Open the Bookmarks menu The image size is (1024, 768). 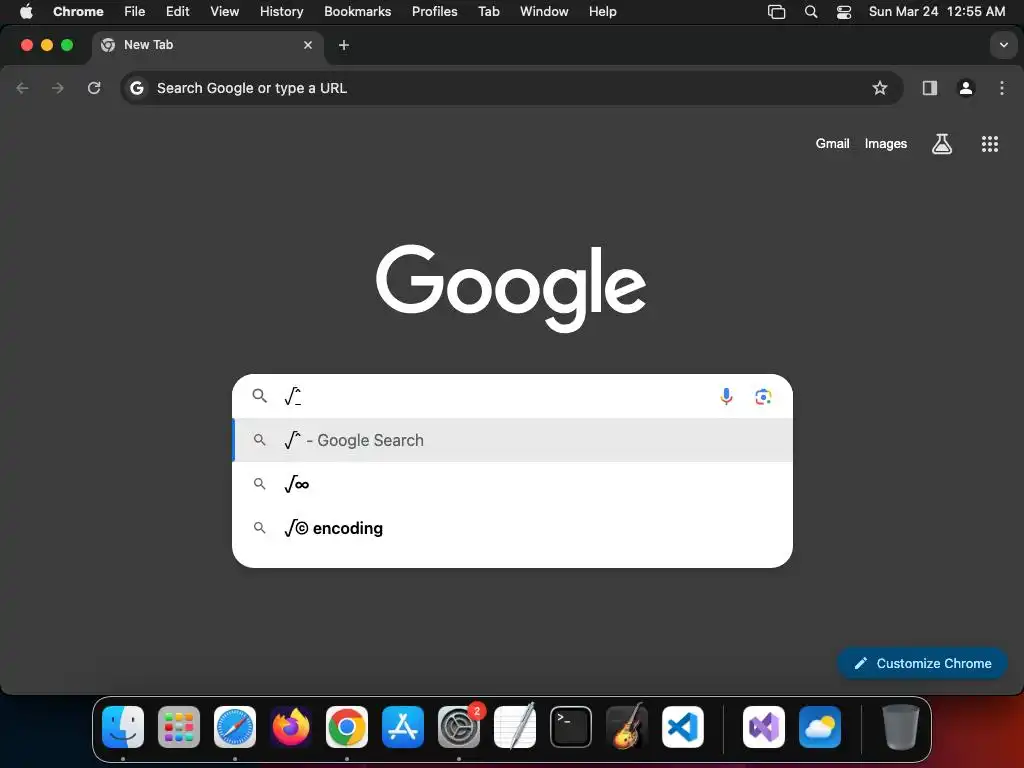[357, 11]
